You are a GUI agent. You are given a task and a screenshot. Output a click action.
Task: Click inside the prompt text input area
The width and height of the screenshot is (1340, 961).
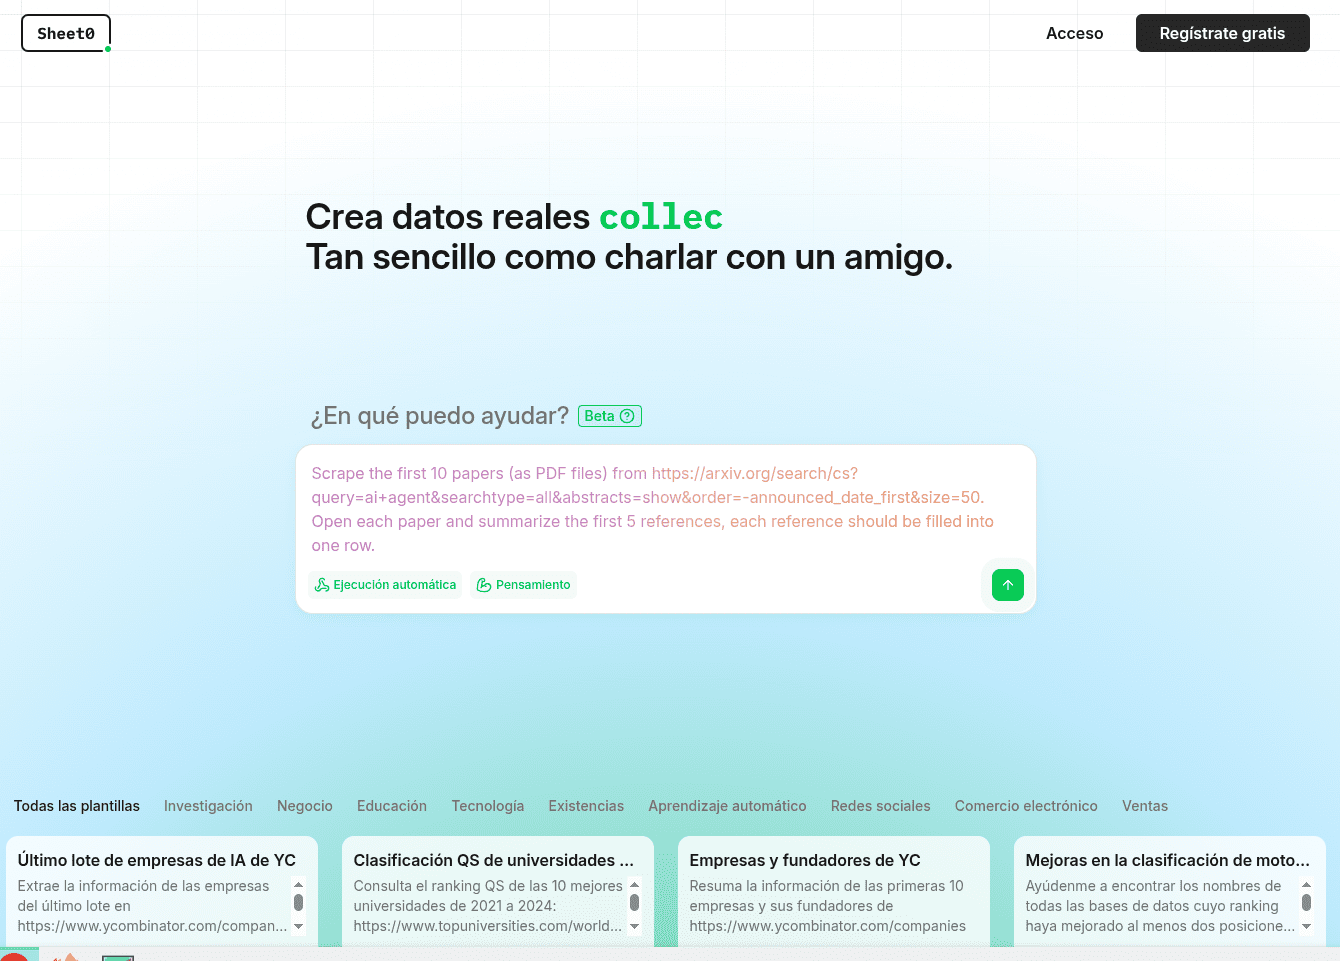coord(665,509)
